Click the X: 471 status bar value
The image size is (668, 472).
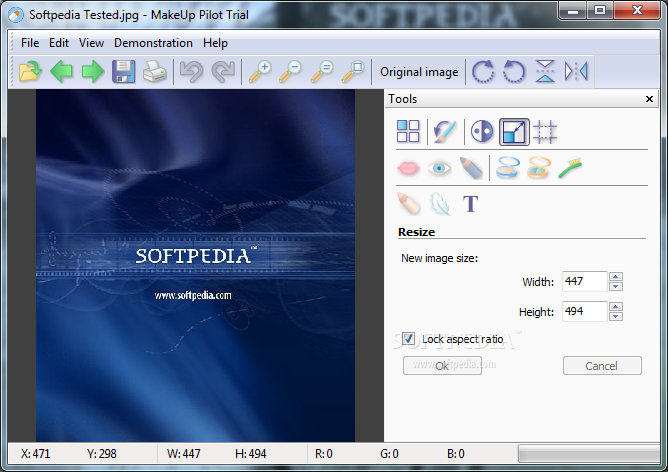tap(35, 454)
